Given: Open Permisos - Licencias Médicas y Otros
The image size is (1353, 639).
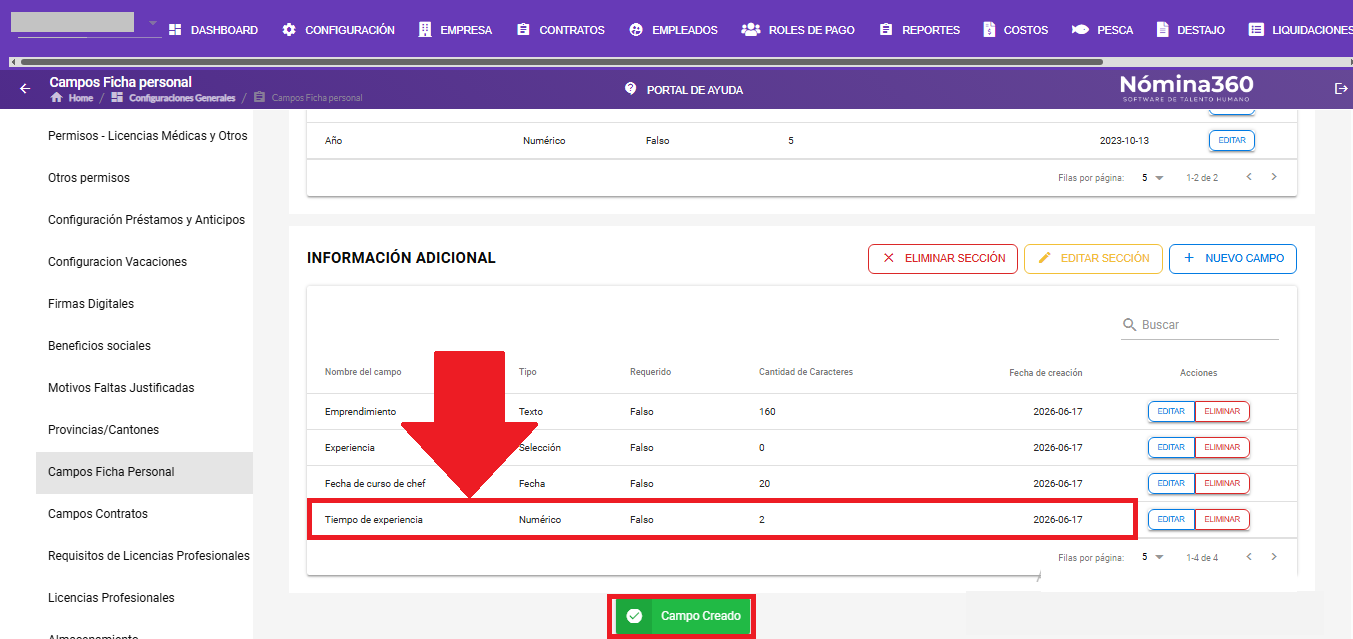Looking at the screenshot, I should tap(147, 136).
